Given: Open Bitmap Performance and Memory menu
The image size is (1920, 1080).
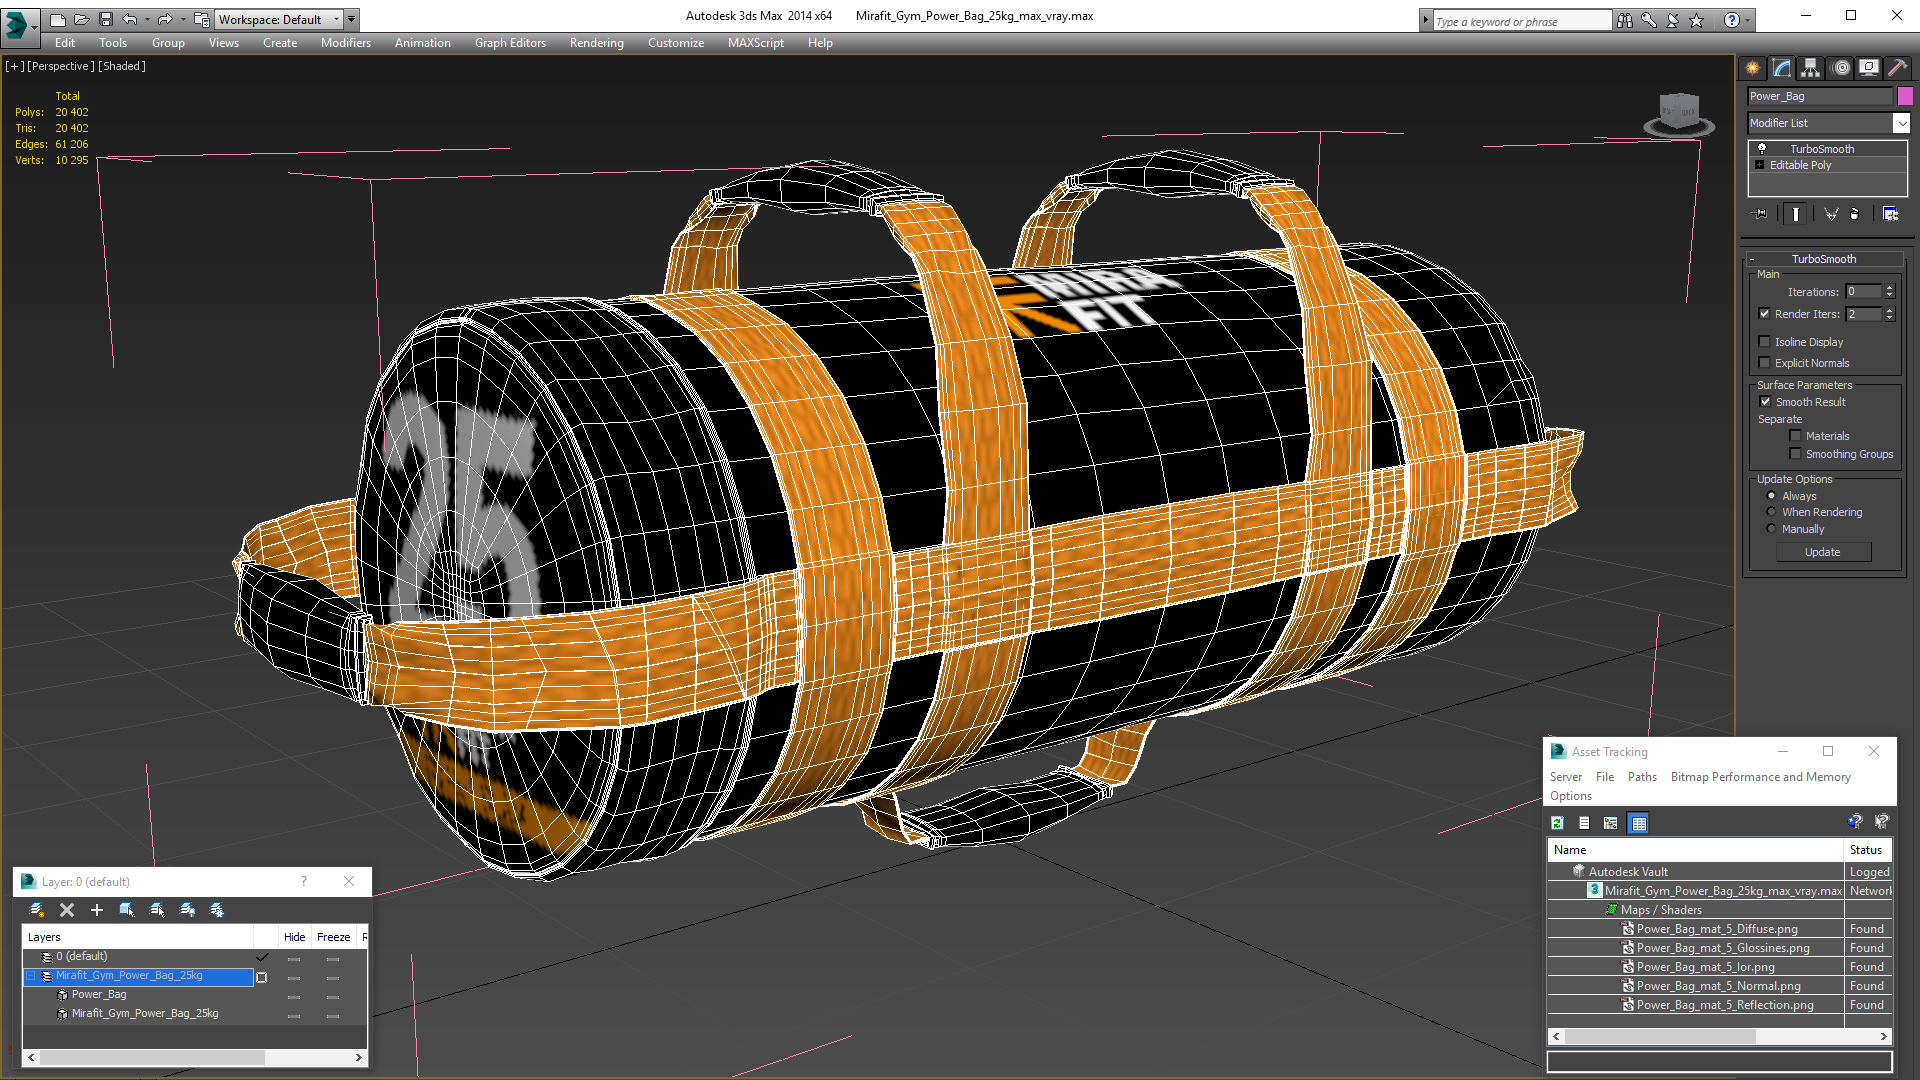Looking at the screenshot, I should pos(1760,777).
